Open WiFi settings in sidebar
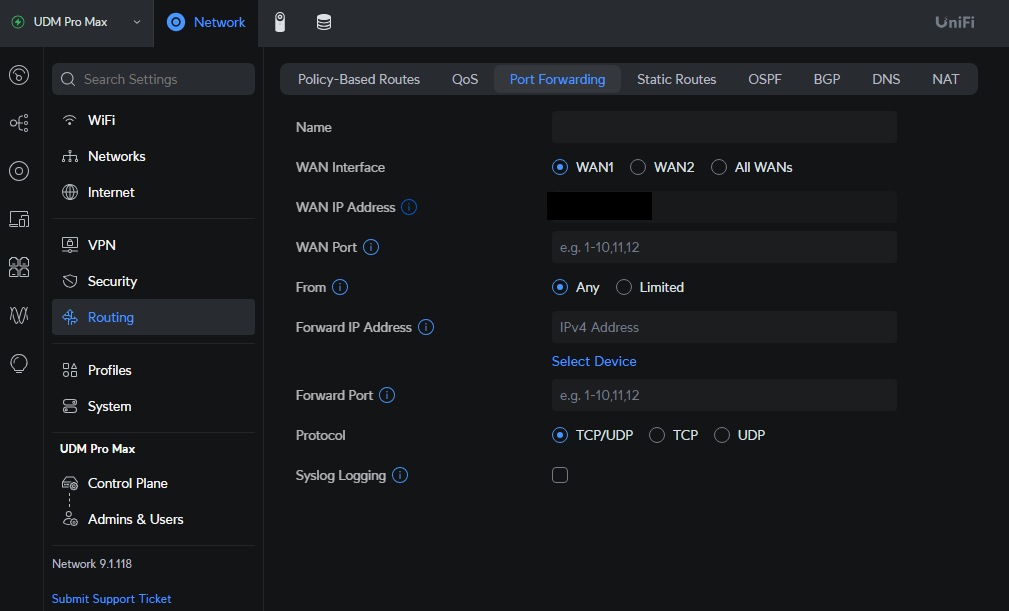The width and height of the screenshot is (1009, 611). point(153,120)
